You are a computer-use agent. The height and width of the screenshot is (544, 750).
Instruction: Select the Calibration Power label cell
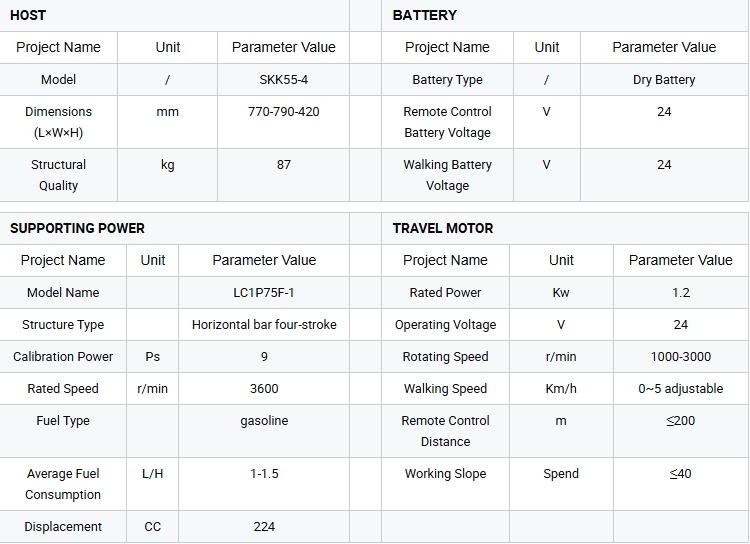pyautogui.click(x=63, y=356)
